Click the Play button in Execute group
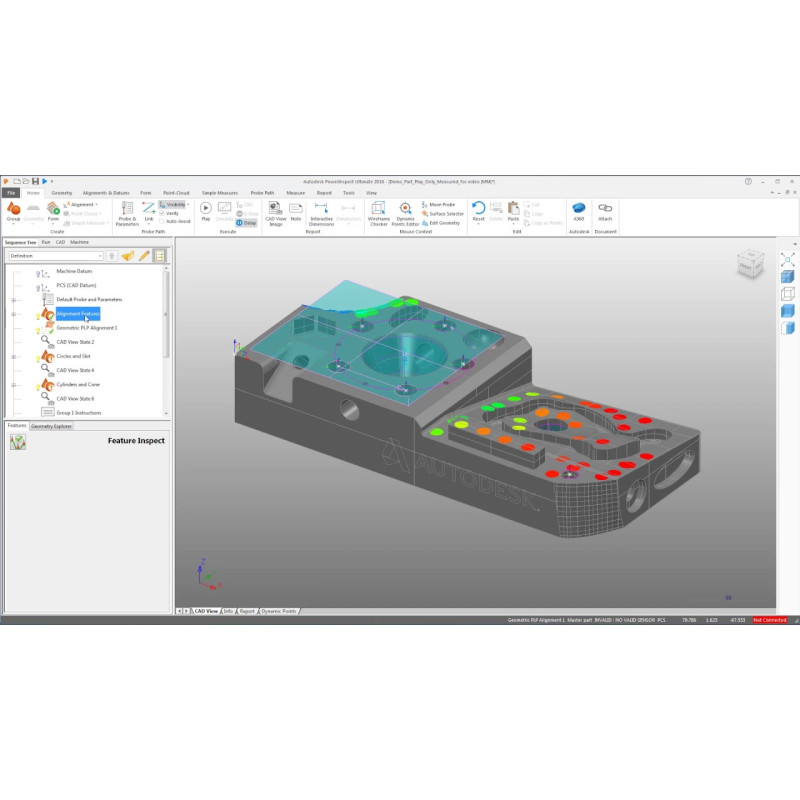The image size is (800, 800). (x=206, y=212)
